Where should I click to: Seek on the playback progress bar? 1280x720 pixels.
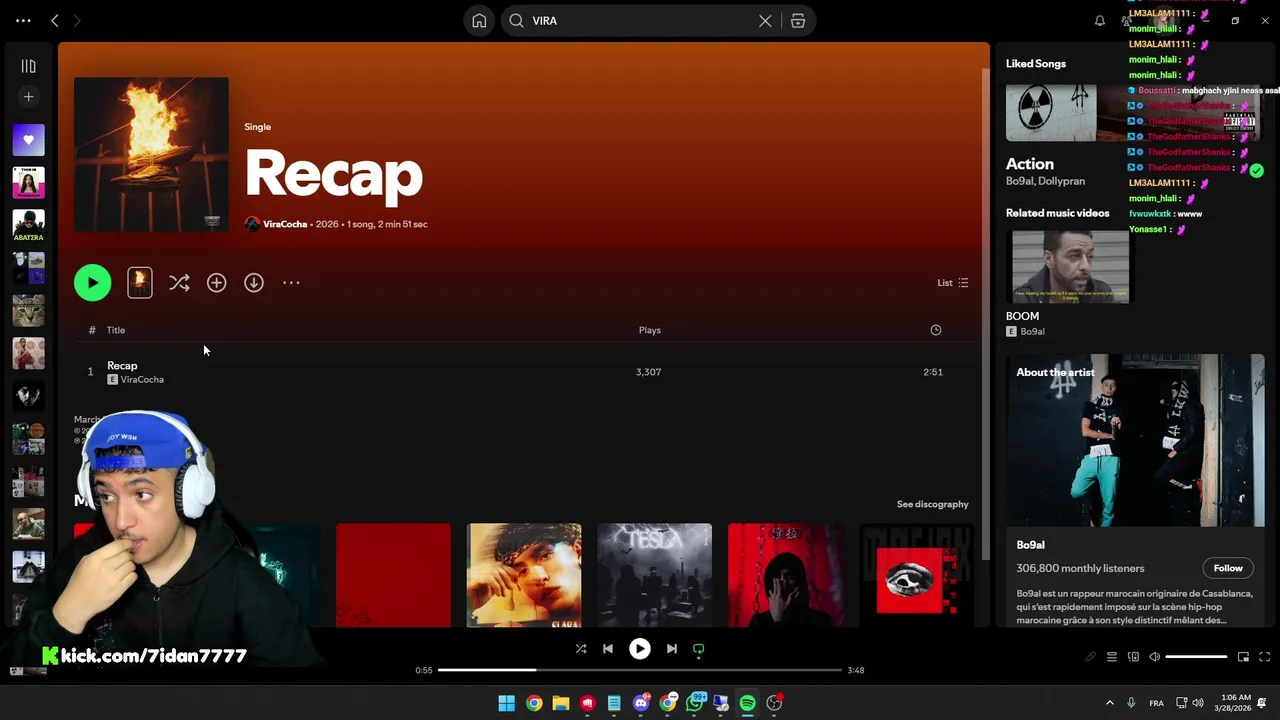(640, 670)
